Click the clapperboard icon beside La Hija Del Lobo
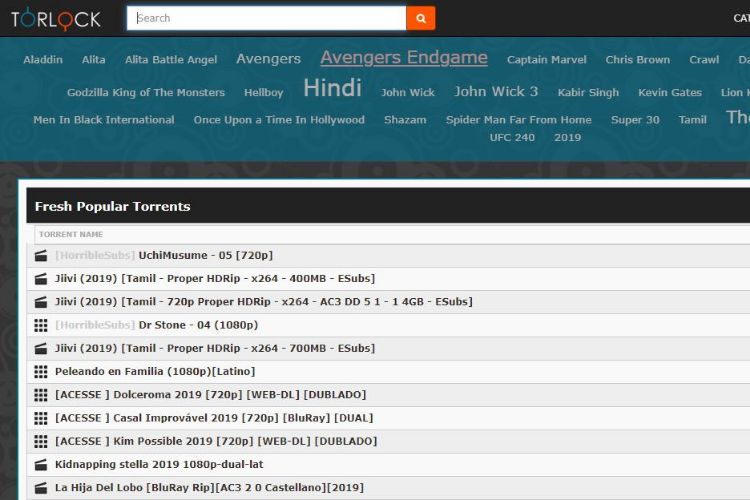 click(41, 488)
